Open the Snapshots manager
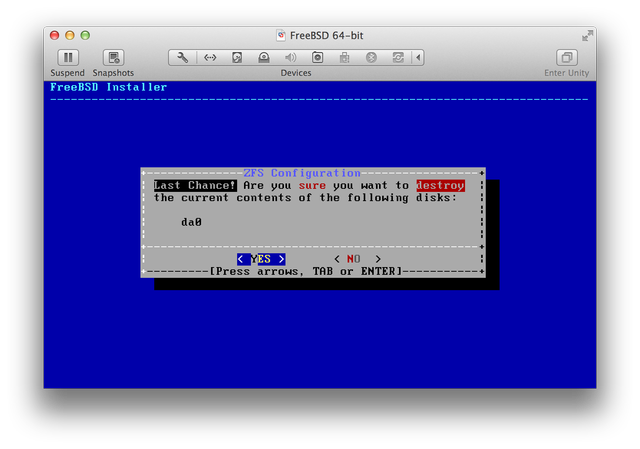This screenshot has height=449, width=640. pyautogui.click(x=113, y=58)
